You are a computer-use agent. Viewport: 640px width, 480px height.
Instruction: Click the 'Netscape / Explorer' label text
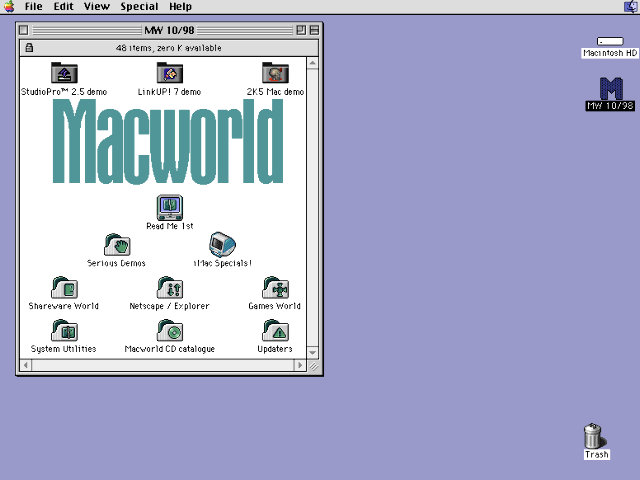tap(169, 306)
